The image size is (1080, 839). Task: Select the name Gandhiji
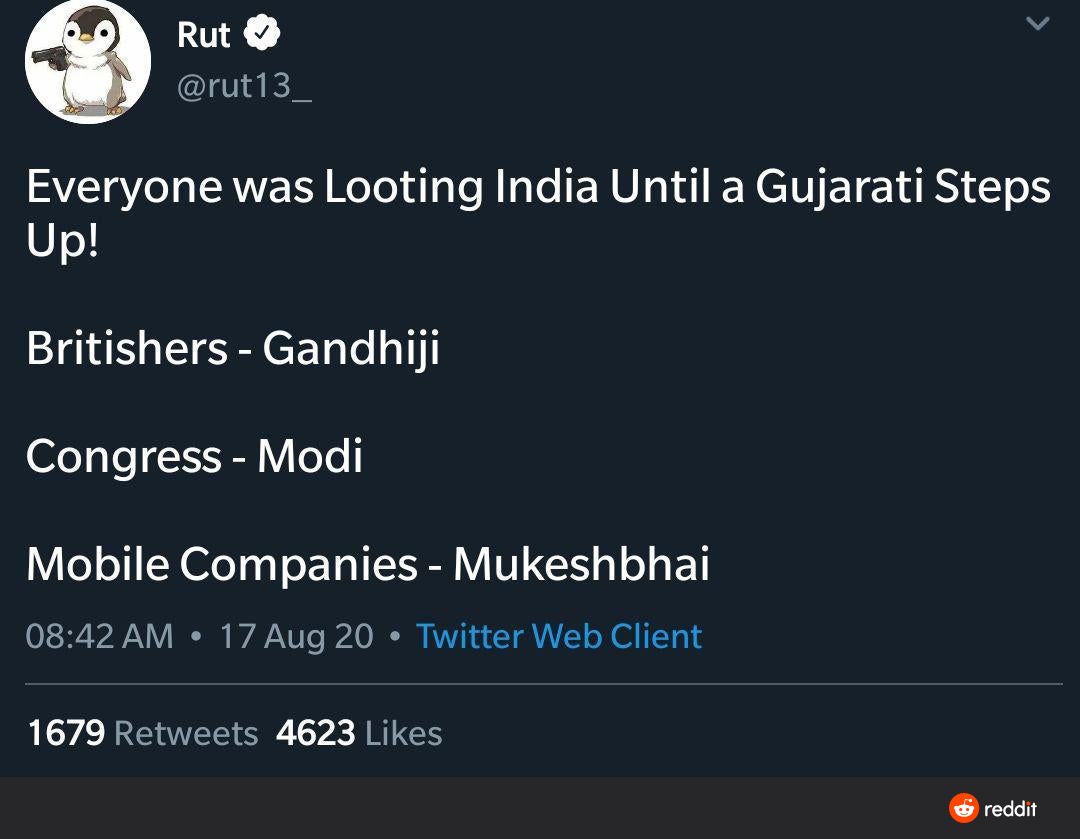[351, 348]
